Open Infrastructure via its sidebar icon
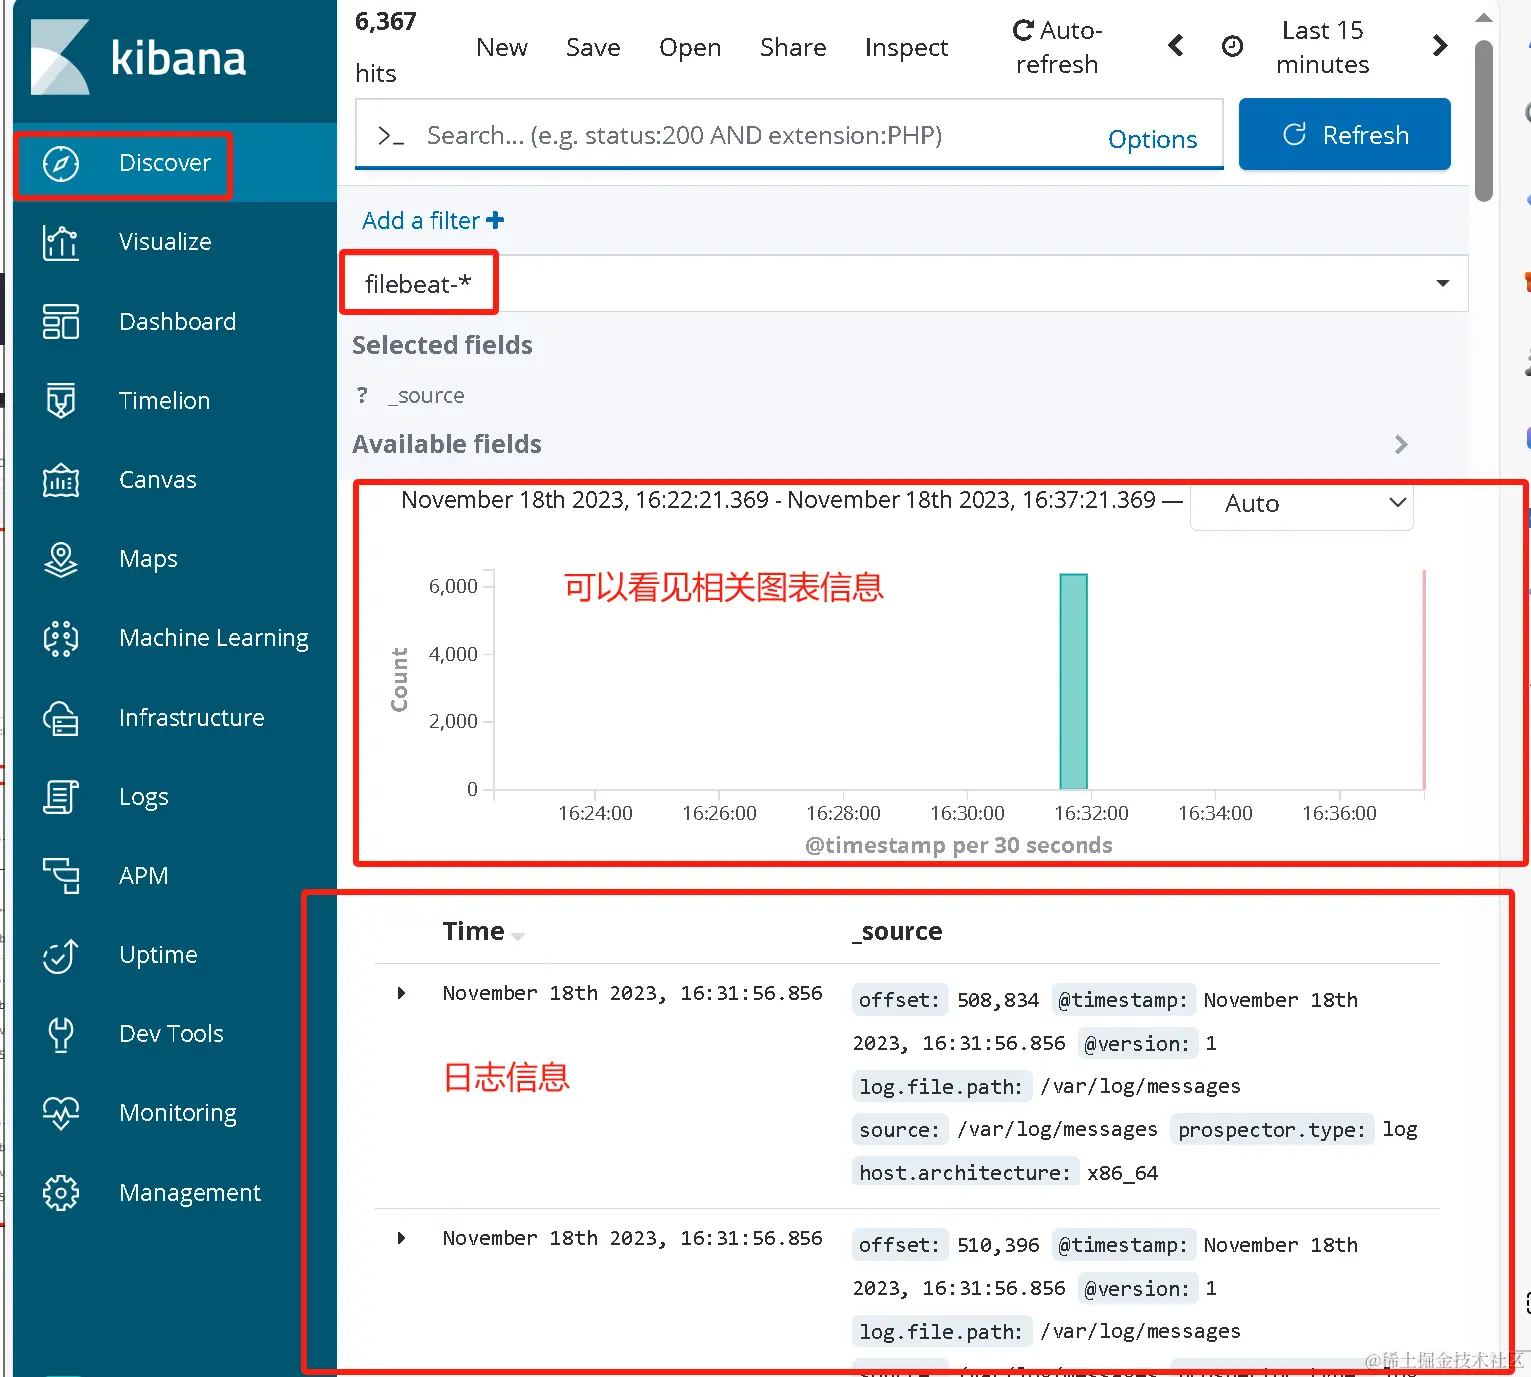The height and width of the screenshot is (1377, 1531). click(x=61, y=718)
